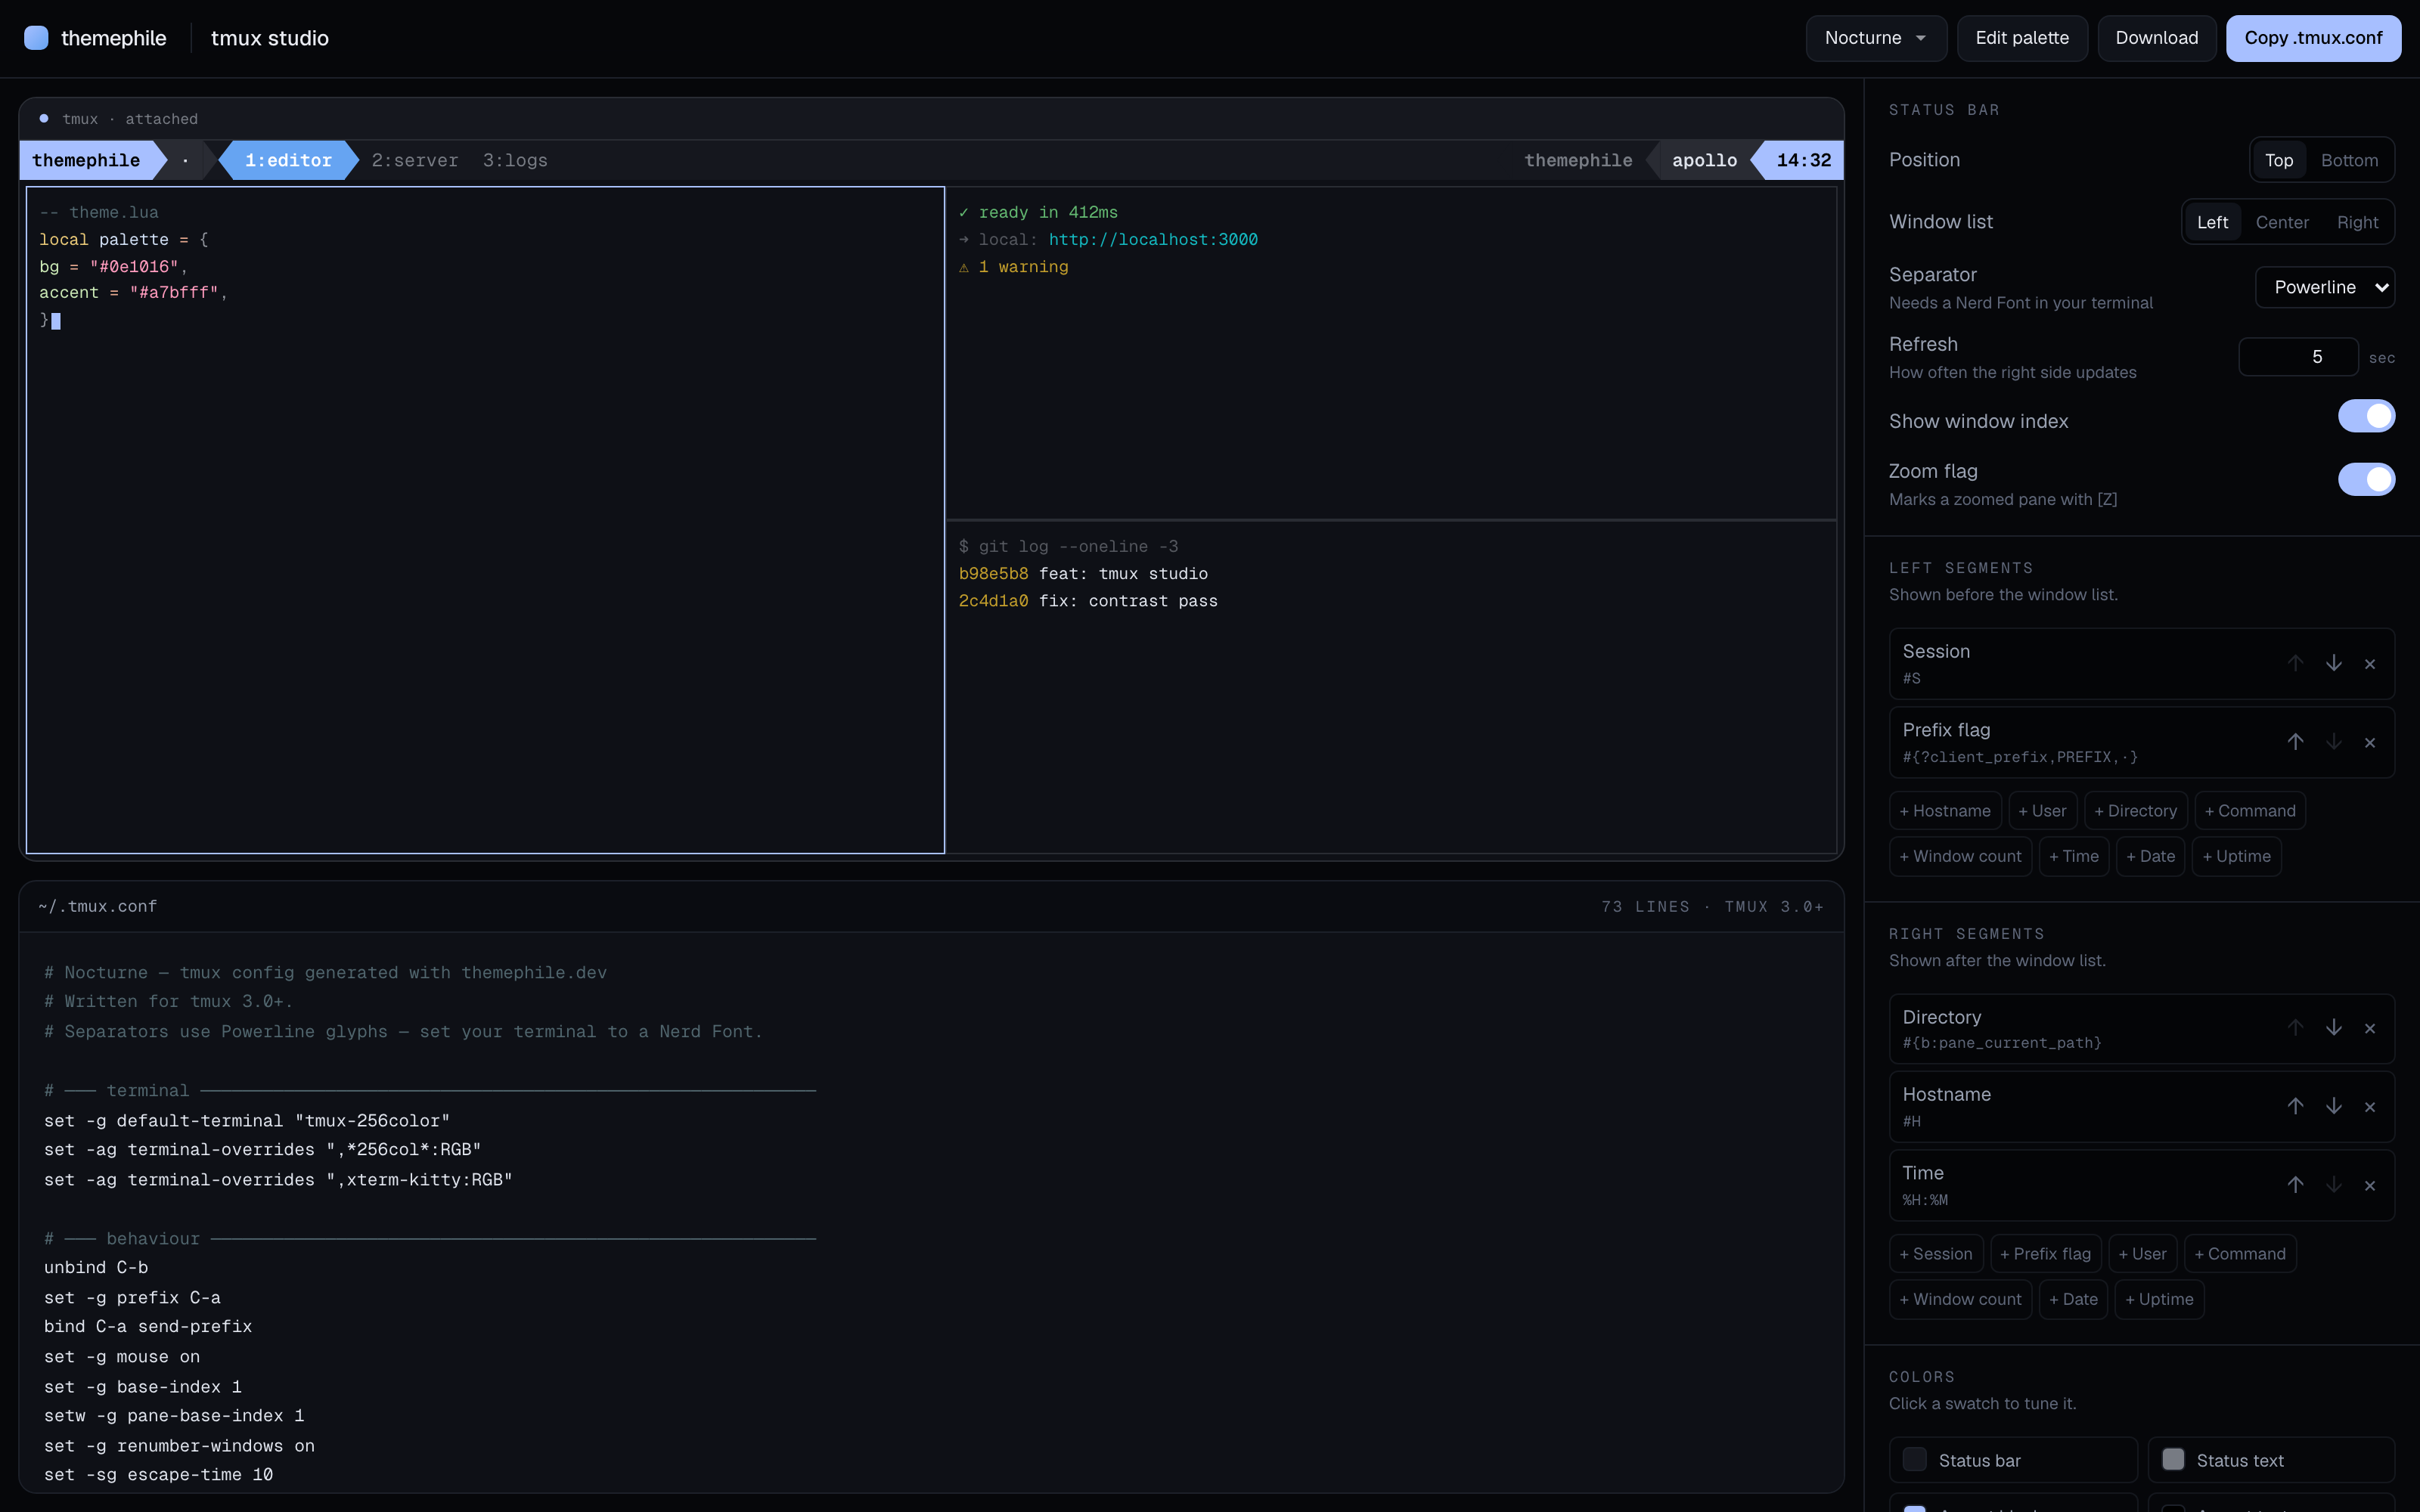
Task: Toggle Show window index switch
Action: [x=2366, y=416]
